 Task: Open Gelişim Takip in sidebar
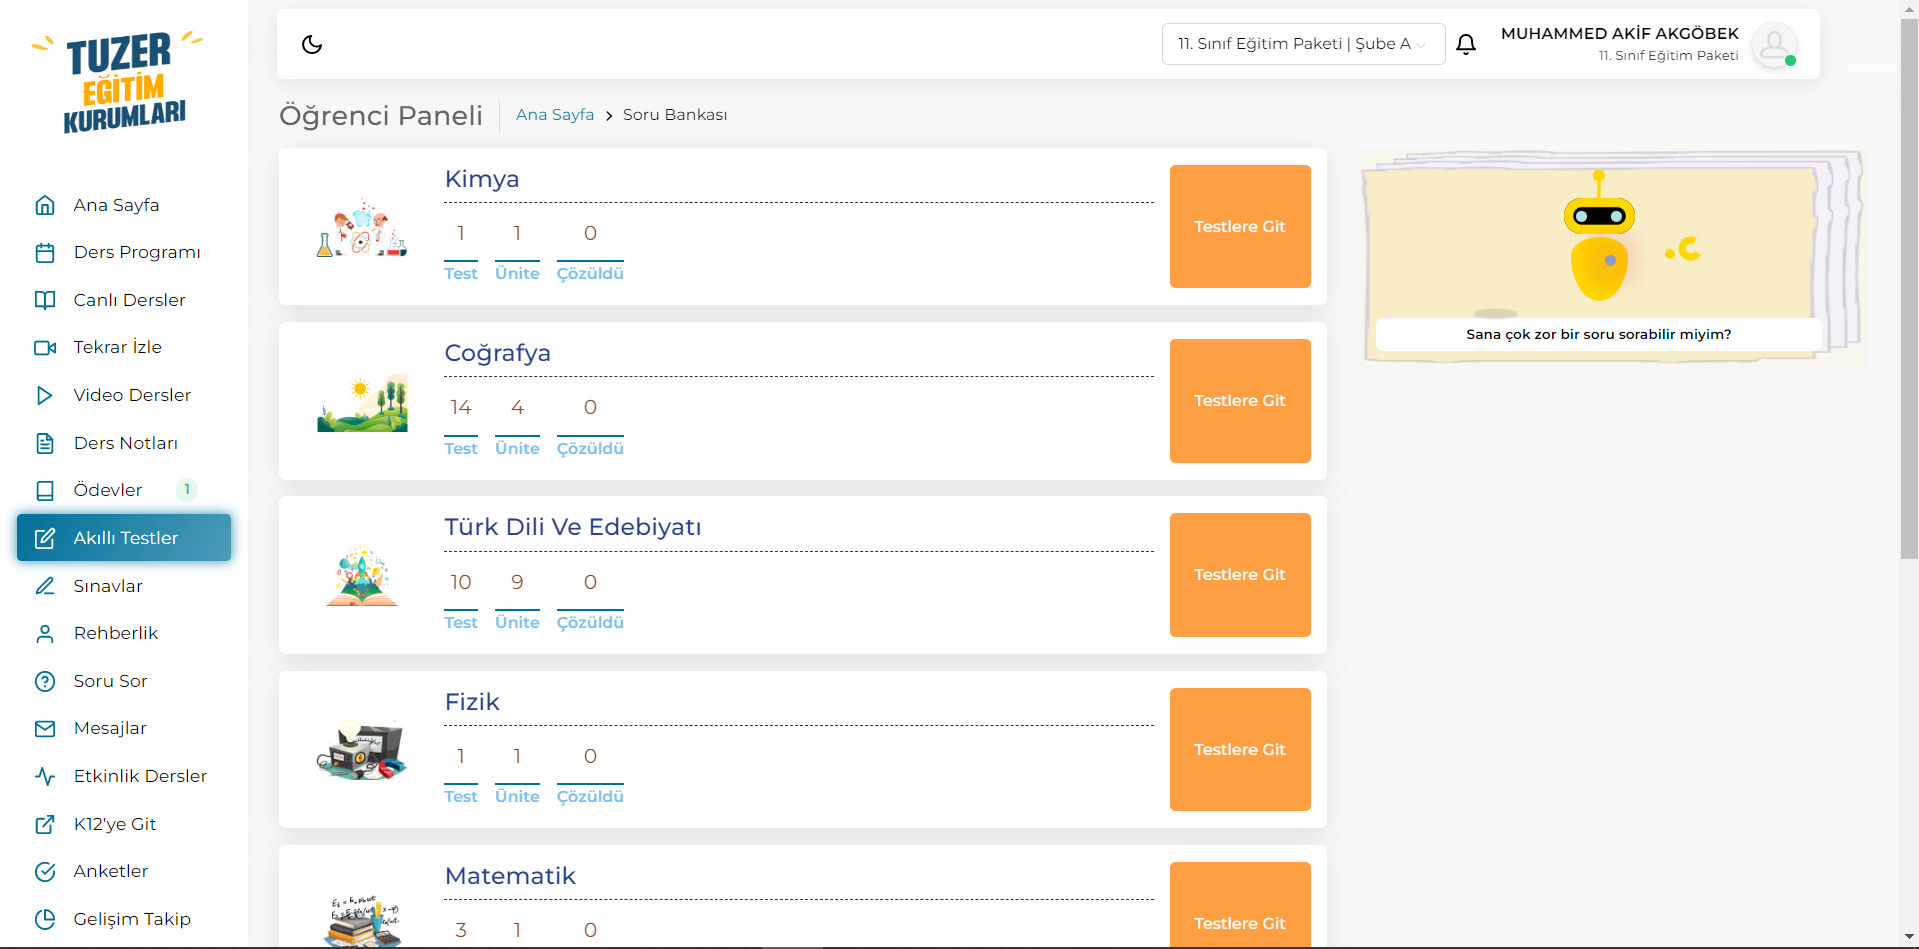pos(132,919)
